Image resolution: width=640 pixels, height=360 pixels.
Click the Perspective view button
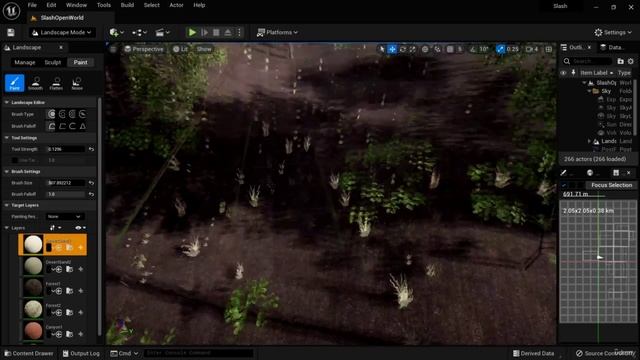pyautogui.click(x=144, y=49)
